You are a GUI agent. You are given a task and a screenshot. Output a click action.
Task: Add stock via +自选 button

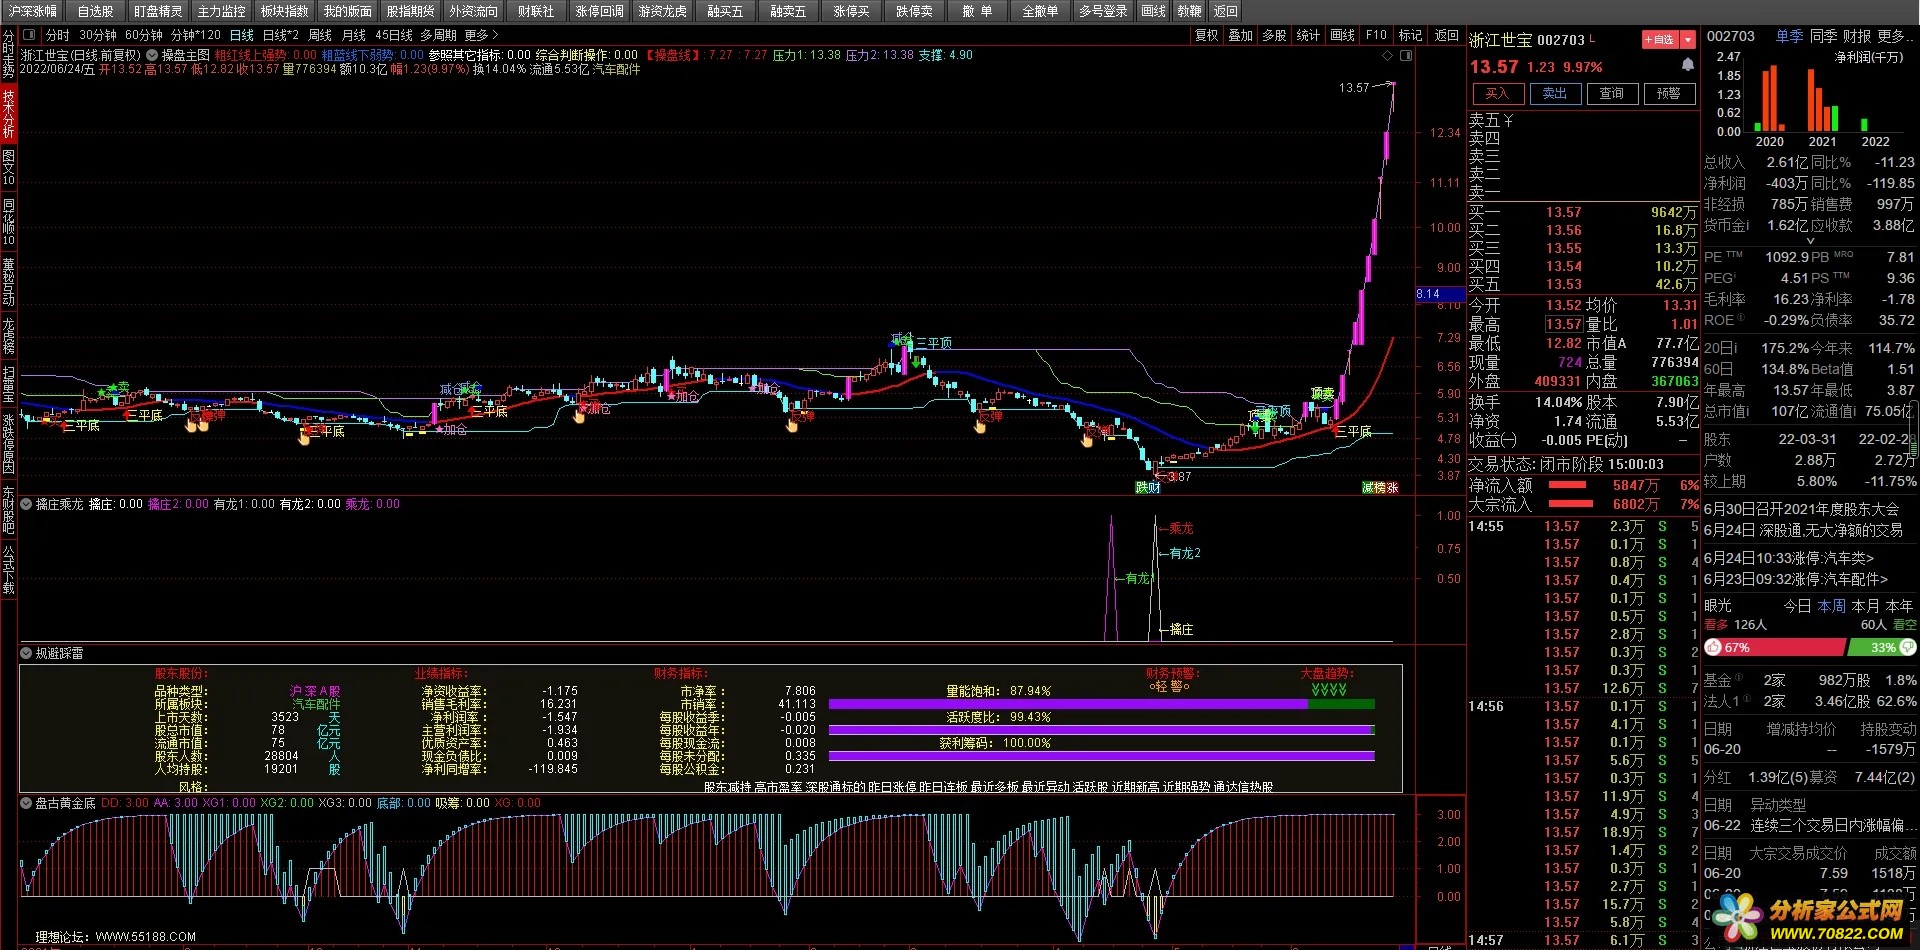[x=1659, y=40]
